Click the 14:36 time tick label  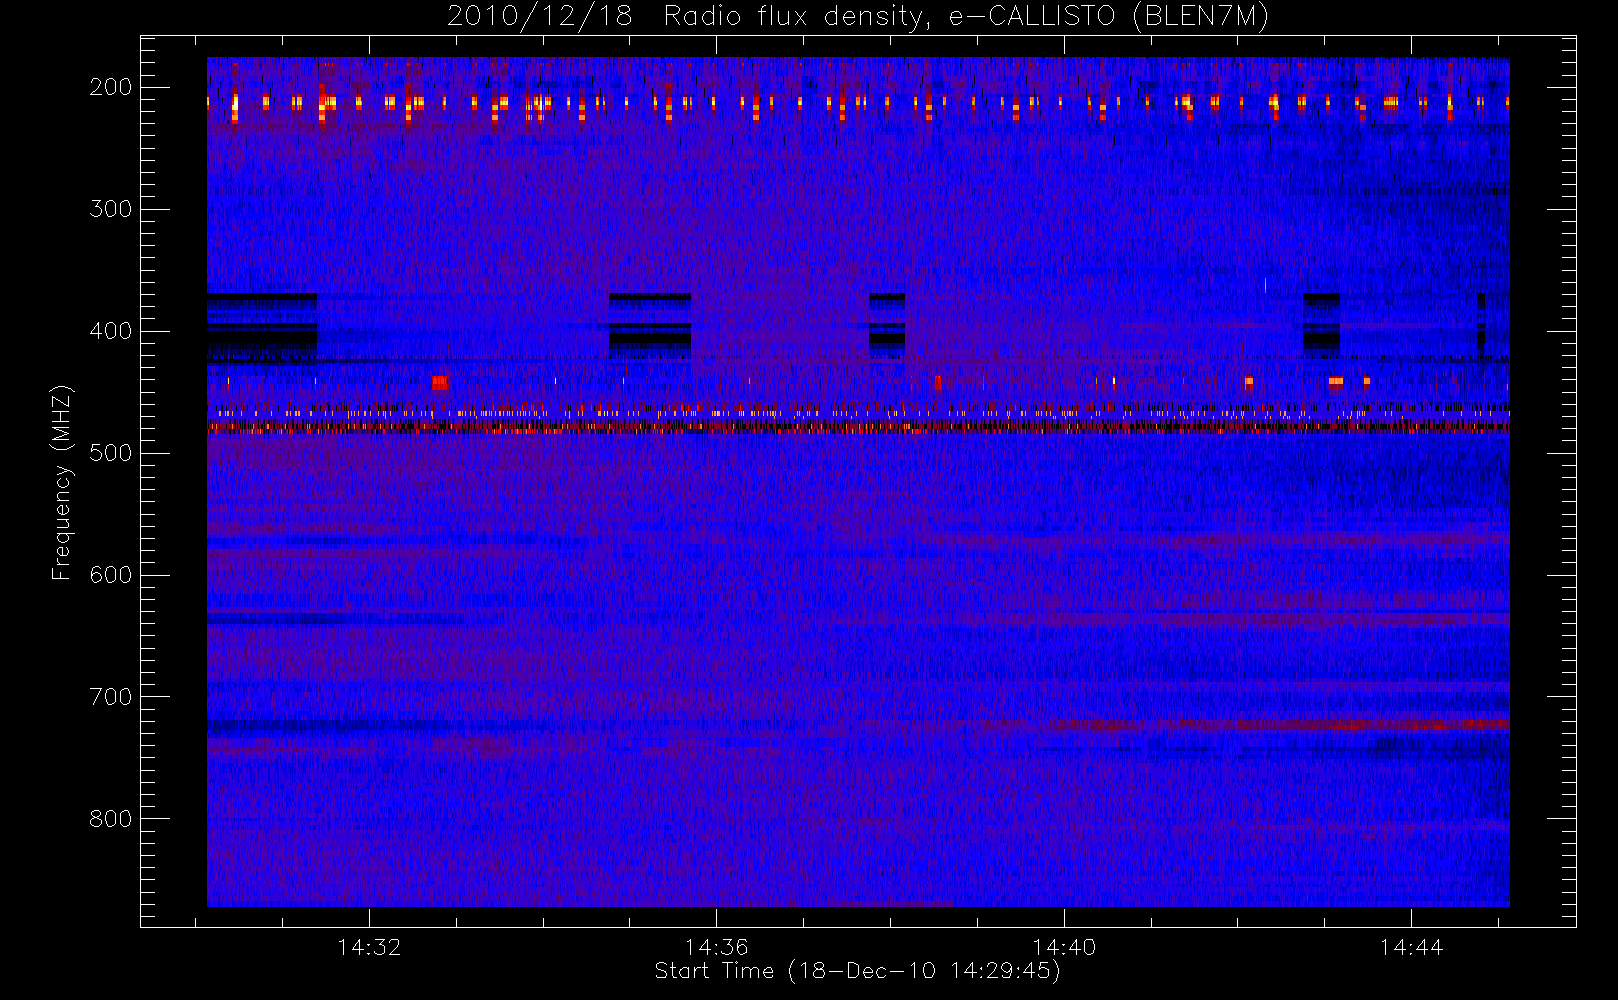(716, 947)
